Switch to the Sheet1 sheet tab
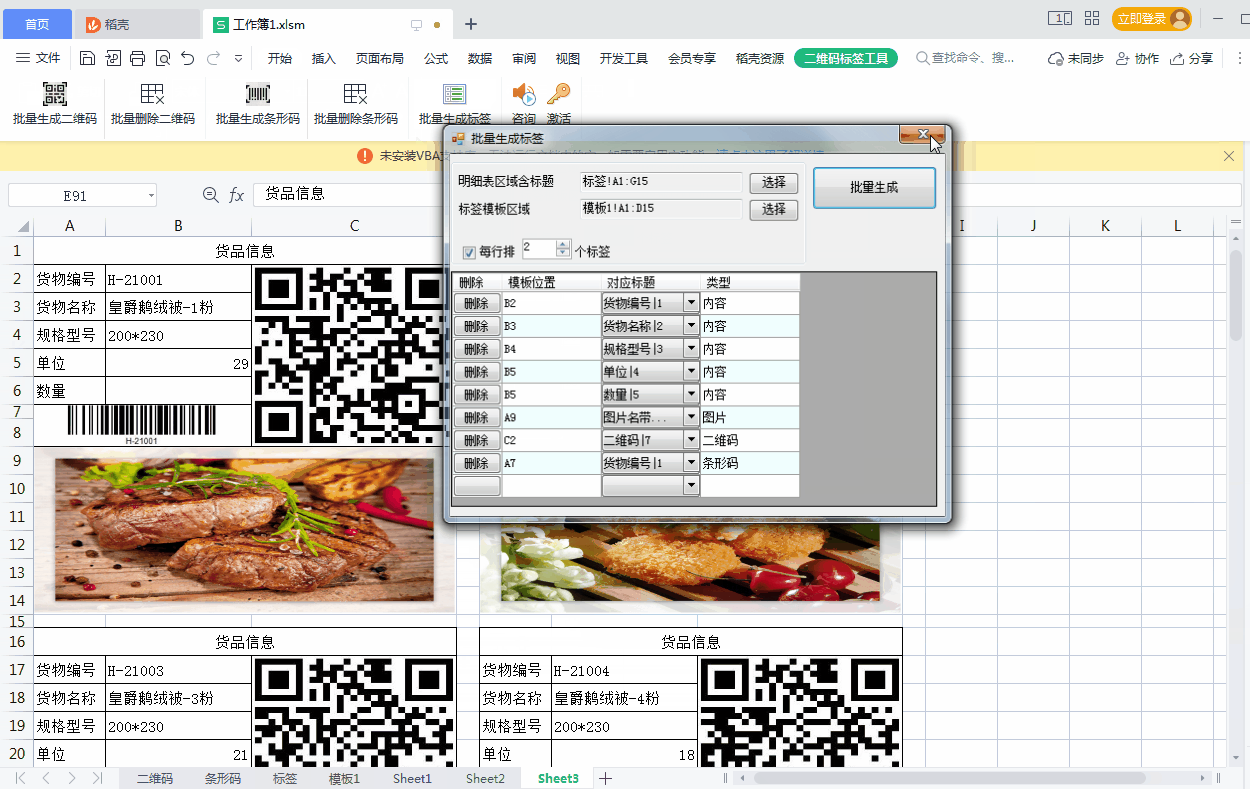Viewport: 1250px width, 789px height. pyautogui.click(x=412, y=778)
